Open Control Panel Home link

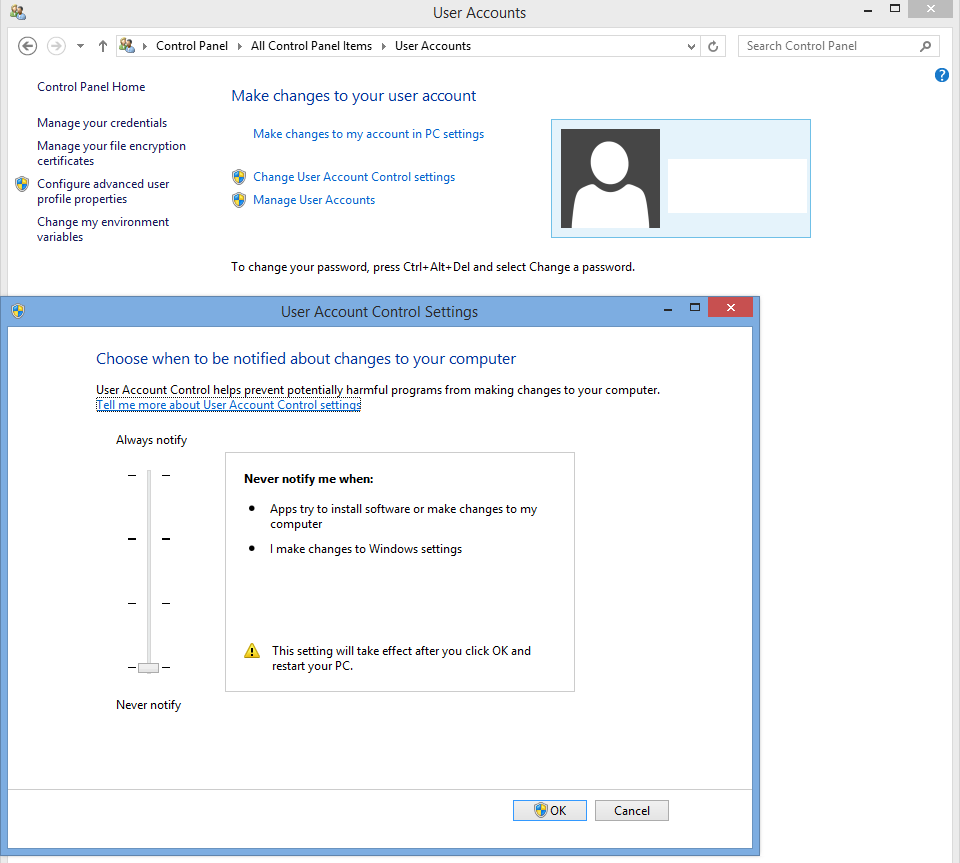click(x=91, y=87)
